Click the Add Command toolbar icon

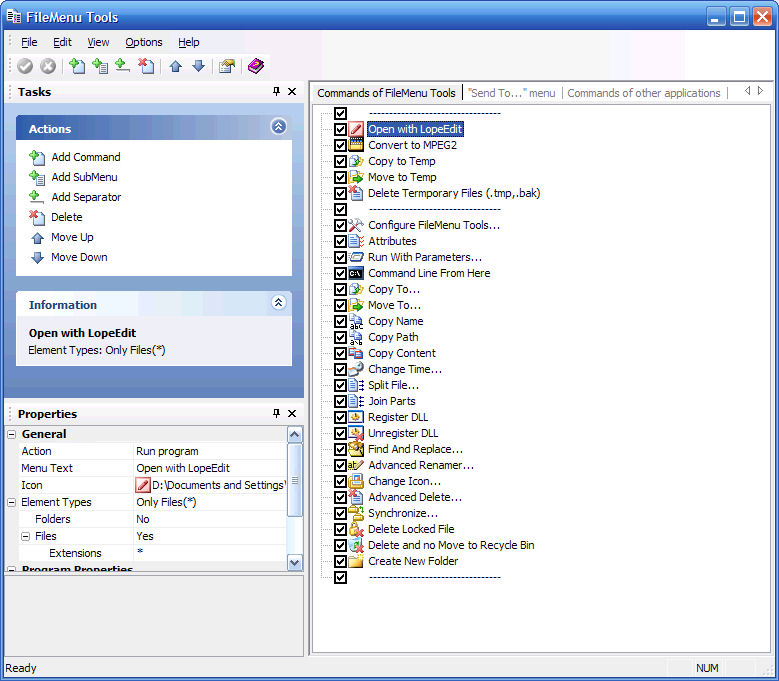[77, 66]
